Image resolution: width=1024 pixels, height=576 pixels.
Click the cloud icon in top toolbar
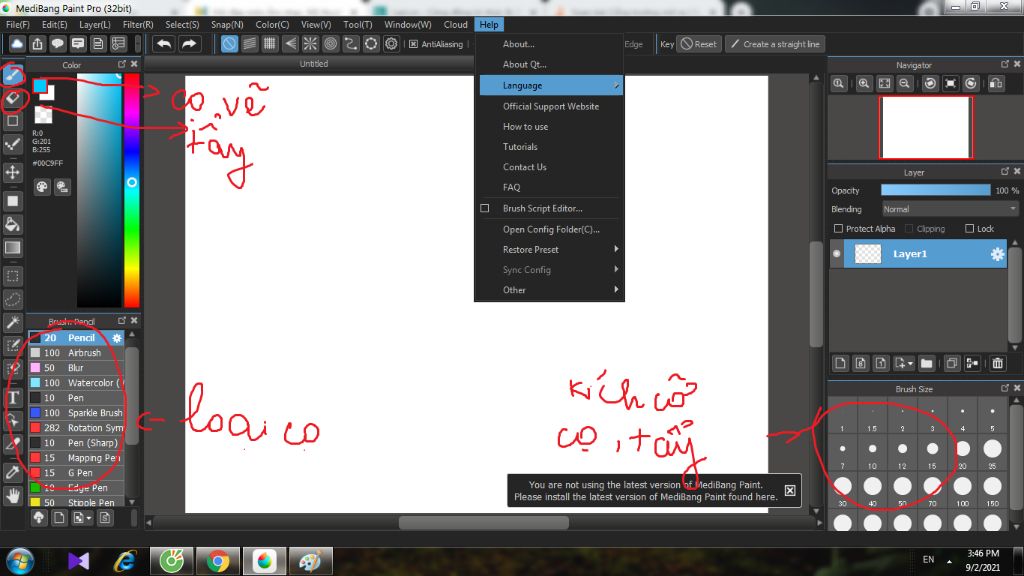tap(17, 44)
